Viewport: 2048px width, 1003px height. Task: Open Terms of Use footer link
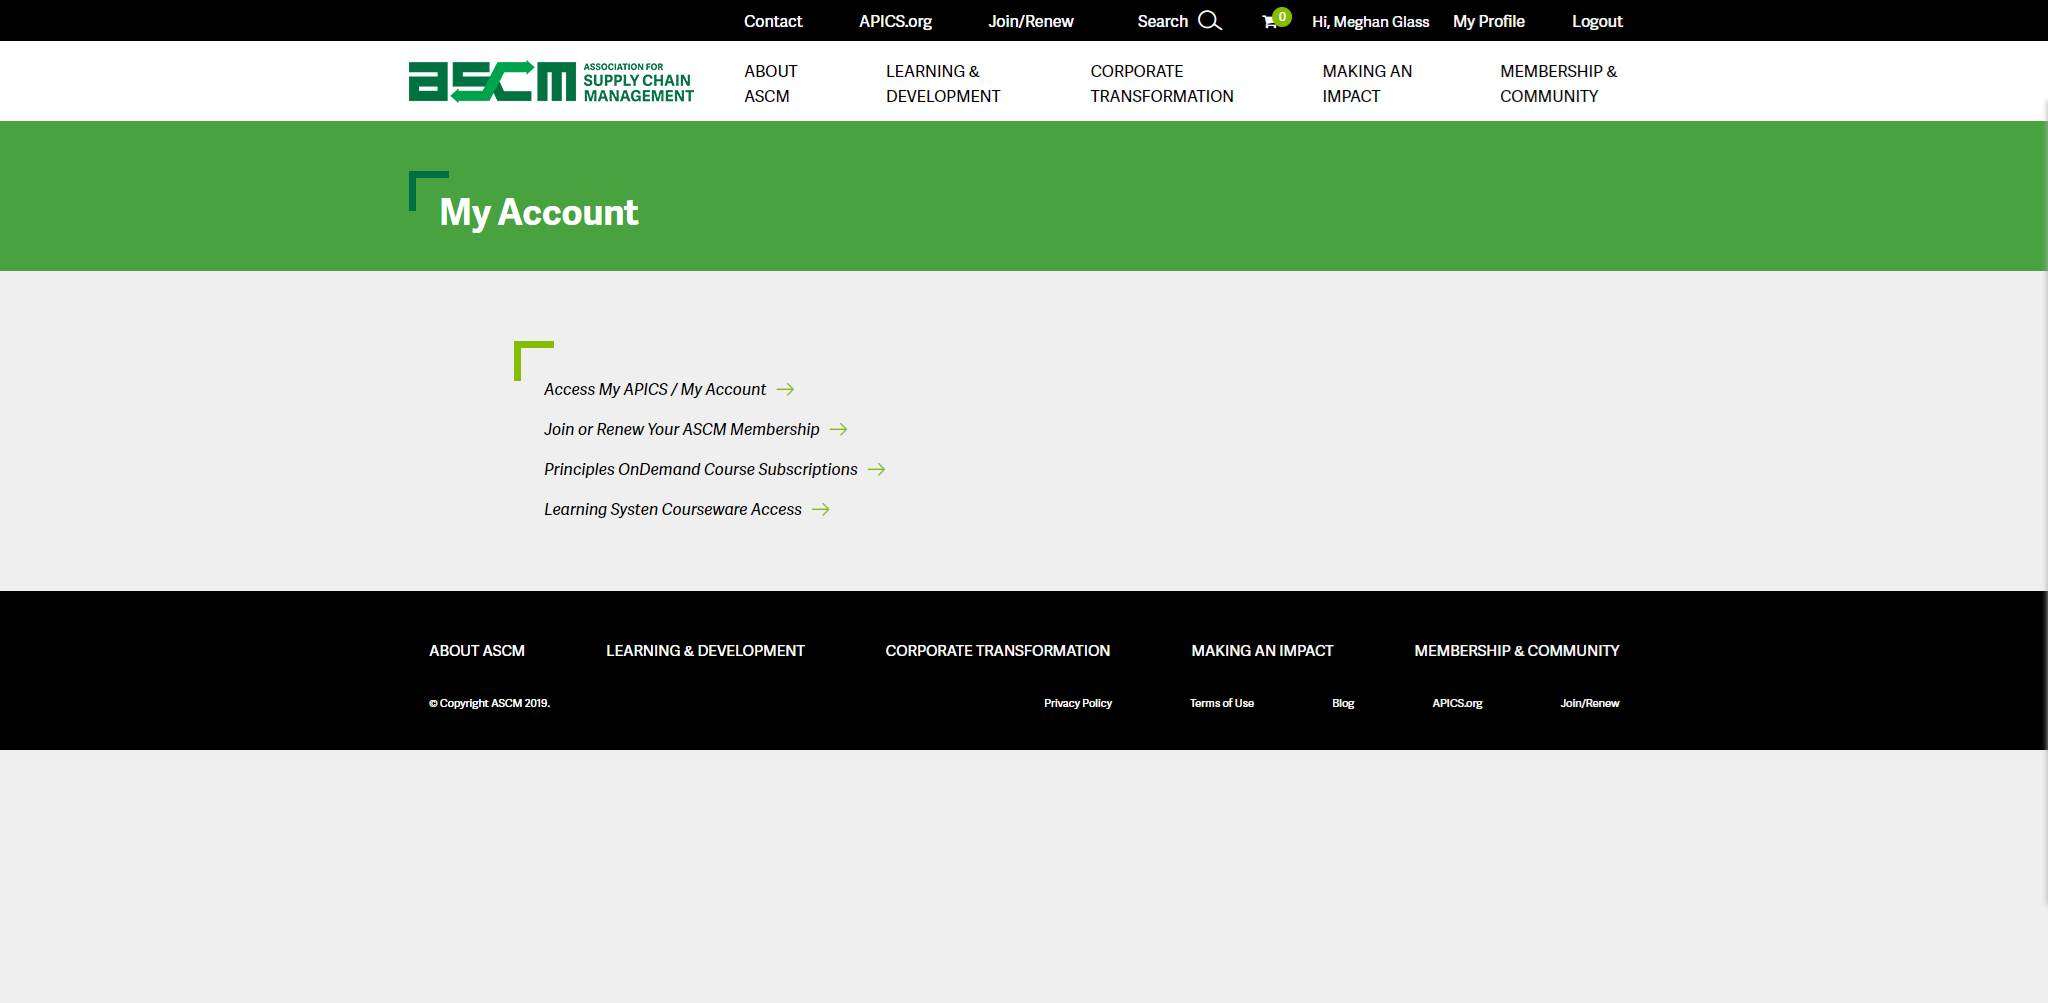coord(1221,703)
